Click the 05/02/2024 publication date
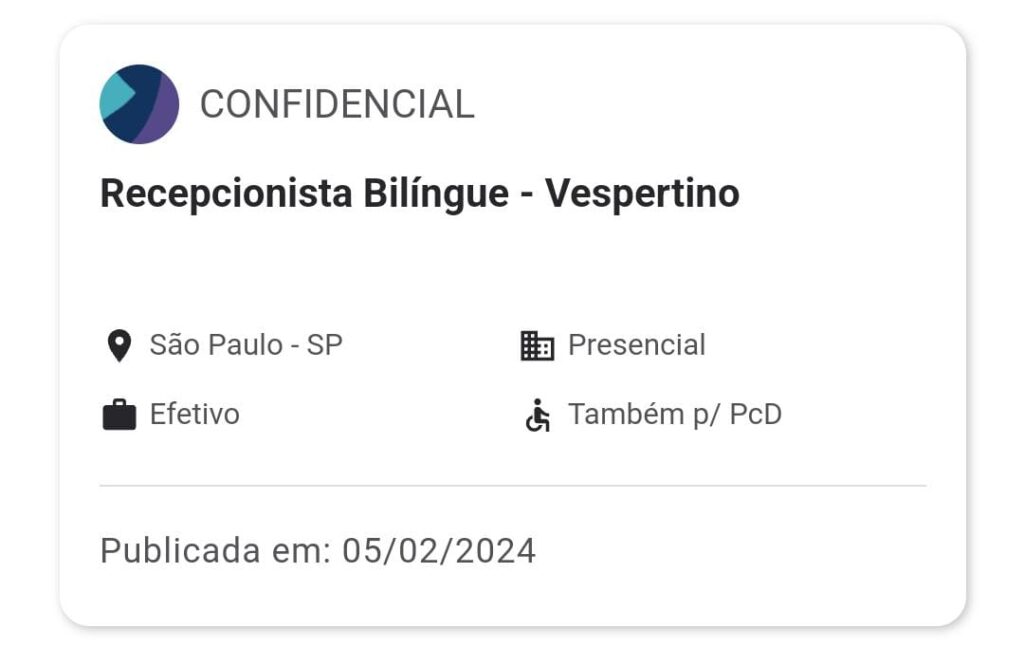Image resolution: width=1024 pixels, height=647 pixels. (x=439, y=550)
